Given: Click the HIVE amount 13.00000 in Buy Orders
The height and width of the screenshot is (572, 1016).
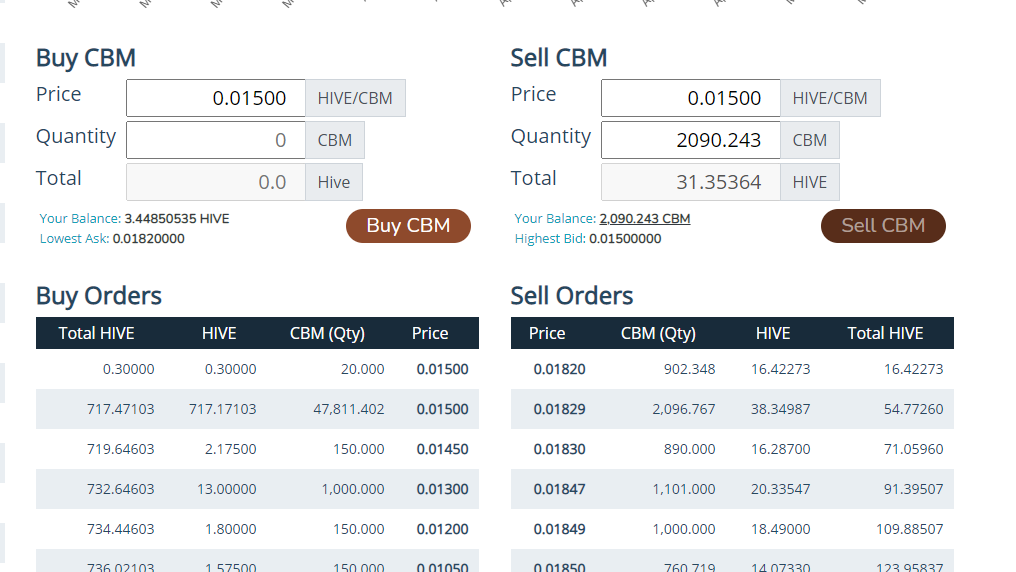Looking at the screenshot, I should click(x=227, y=490).
